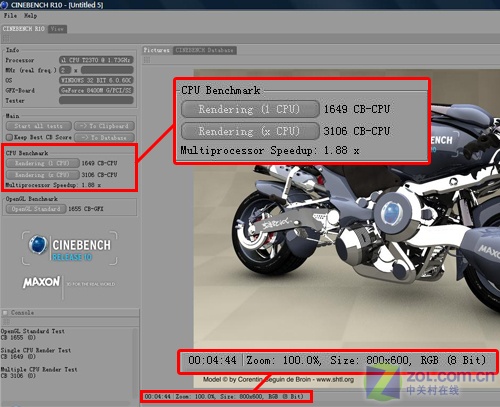
Task: Open the File menu
Action: coord(10,16)
